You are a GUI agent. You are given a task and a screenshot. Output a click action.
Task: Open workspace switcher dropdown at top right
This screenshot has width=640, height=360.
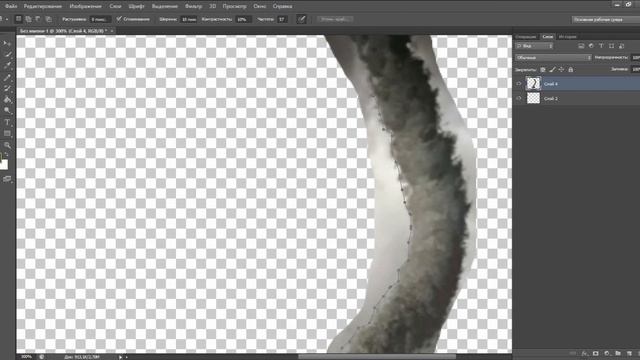pyautogui.click(x=606, y=19)
